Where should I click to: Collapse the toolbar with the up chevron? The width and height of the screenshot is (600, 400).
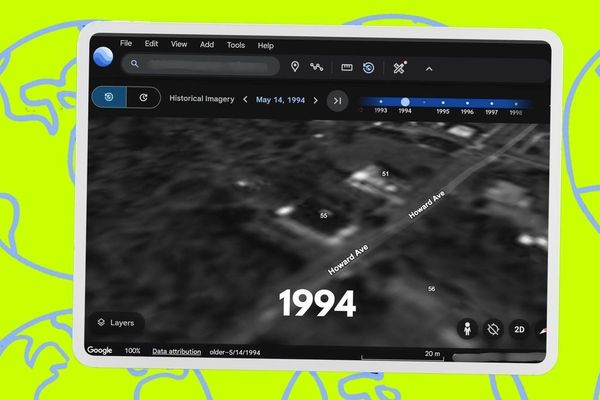pyautogui.click(x=429, y=69)
